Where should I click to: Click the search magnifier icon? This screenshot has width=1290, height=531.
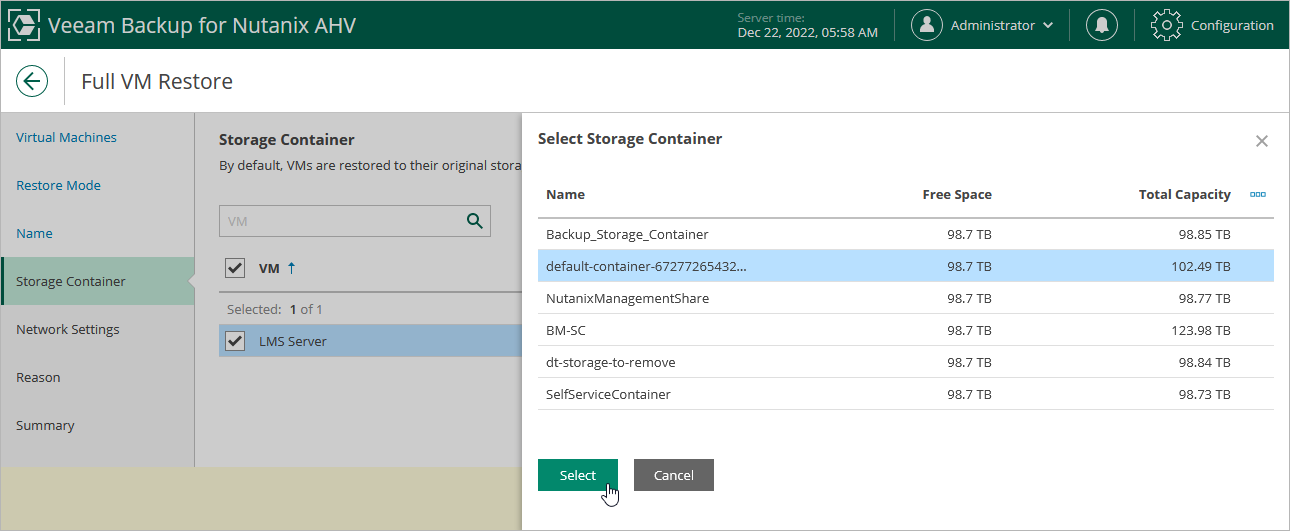click(x=475, y=221)
